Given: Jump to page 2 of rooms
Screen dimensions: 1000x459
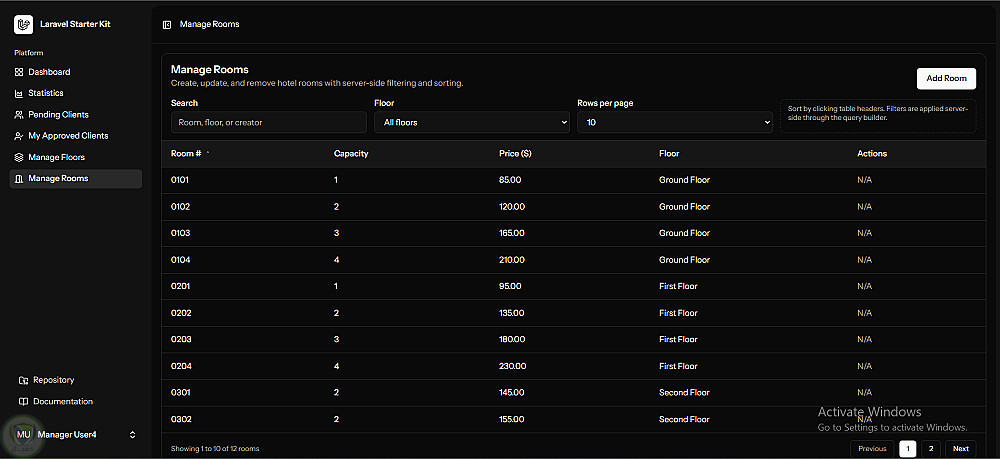Looking at the screenshot, I should (x=931, y=449).
